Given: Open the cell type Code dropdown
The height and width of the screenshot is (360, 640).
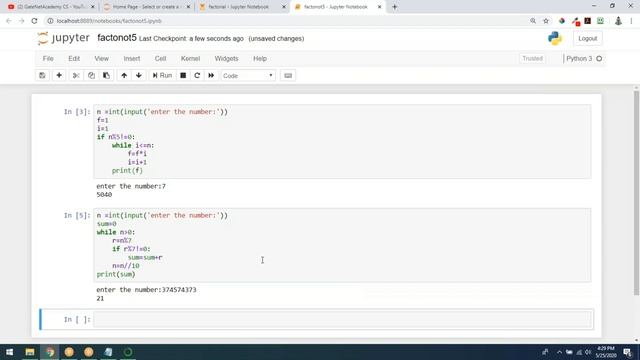Looking at the screenshot, I should point(248,76).
